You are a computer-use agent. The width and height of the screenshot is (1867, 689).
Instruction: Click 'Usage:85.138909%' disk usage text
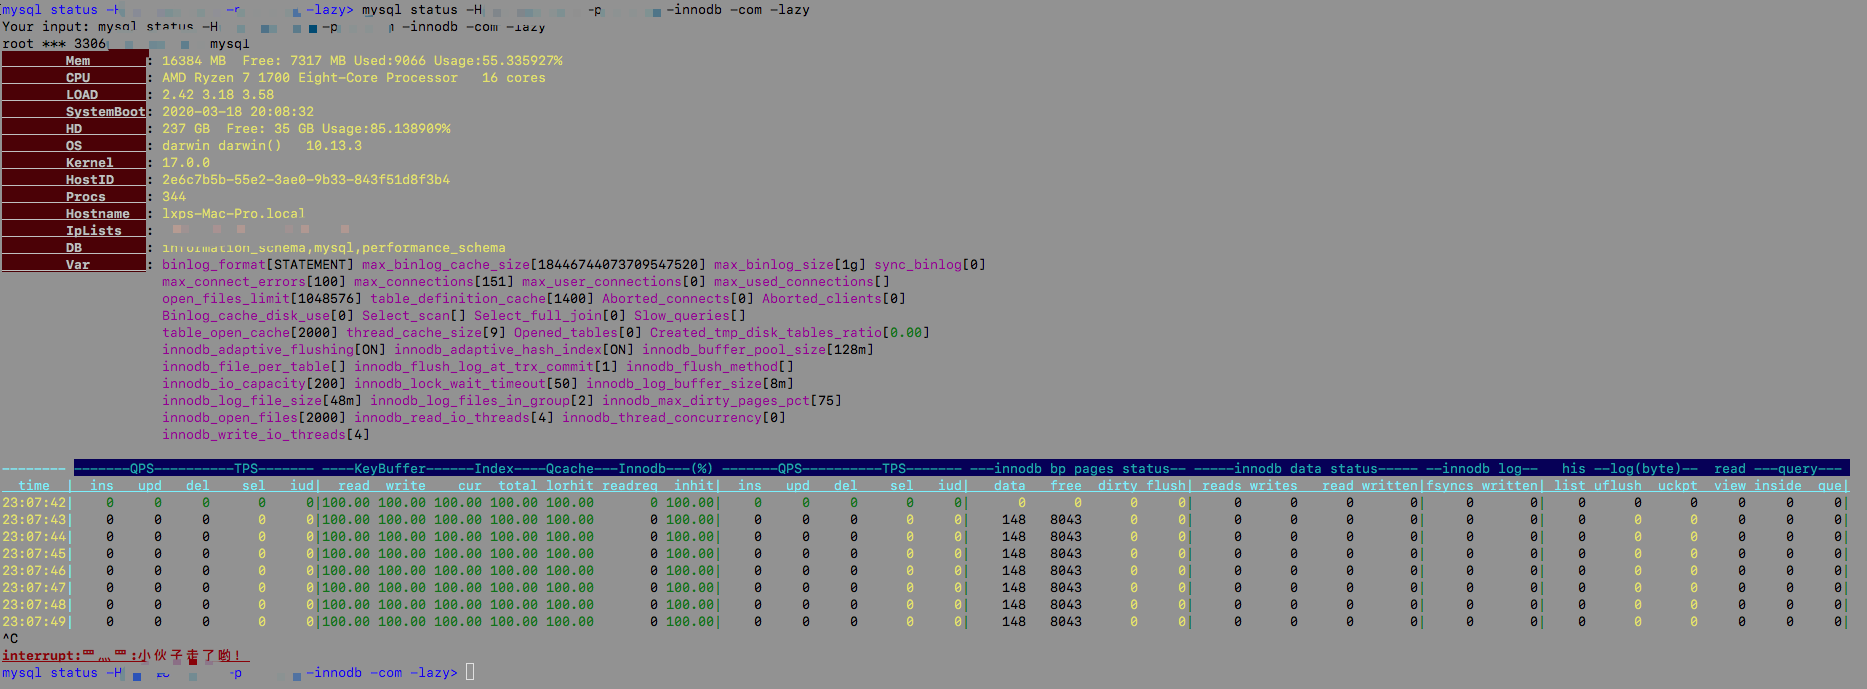[x=386, y=129]
